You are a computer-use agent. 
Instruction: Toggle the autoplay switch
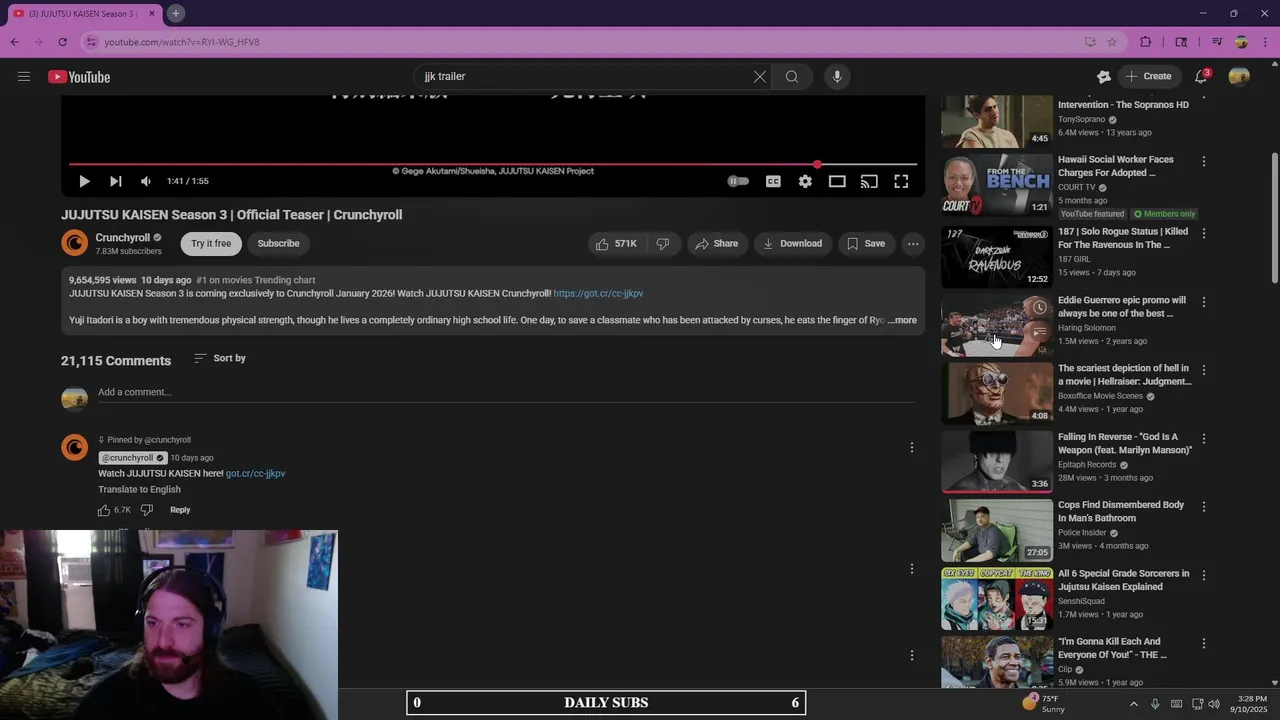tap(738, 181)
